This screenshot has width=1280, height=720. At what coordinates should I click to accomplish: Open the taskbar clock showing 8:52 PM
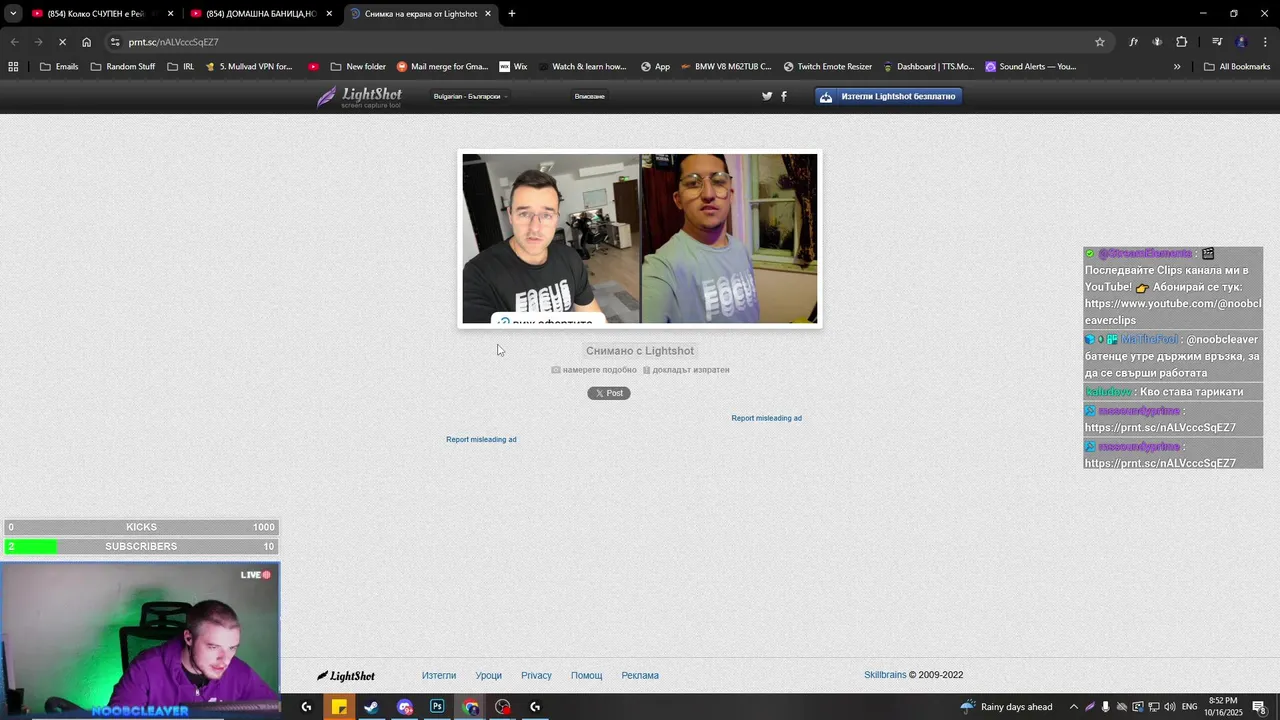coord(1223,707)
